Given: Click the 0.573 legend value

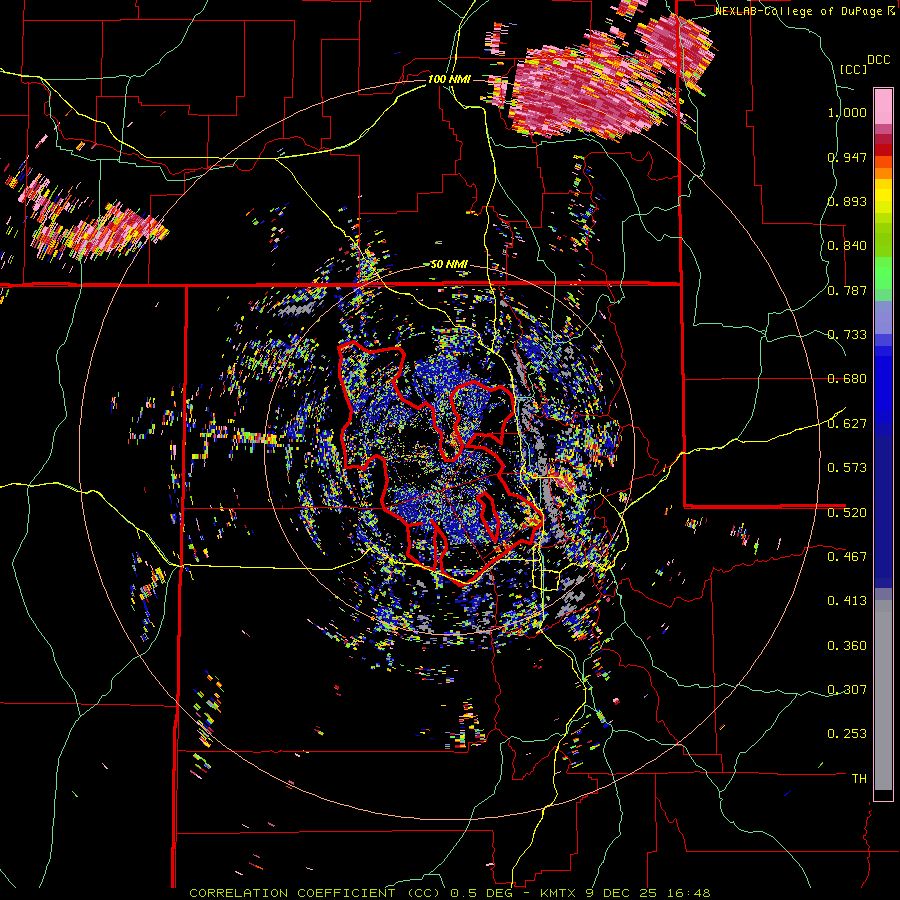Looking at the screenshot, I should click(847, 468).
